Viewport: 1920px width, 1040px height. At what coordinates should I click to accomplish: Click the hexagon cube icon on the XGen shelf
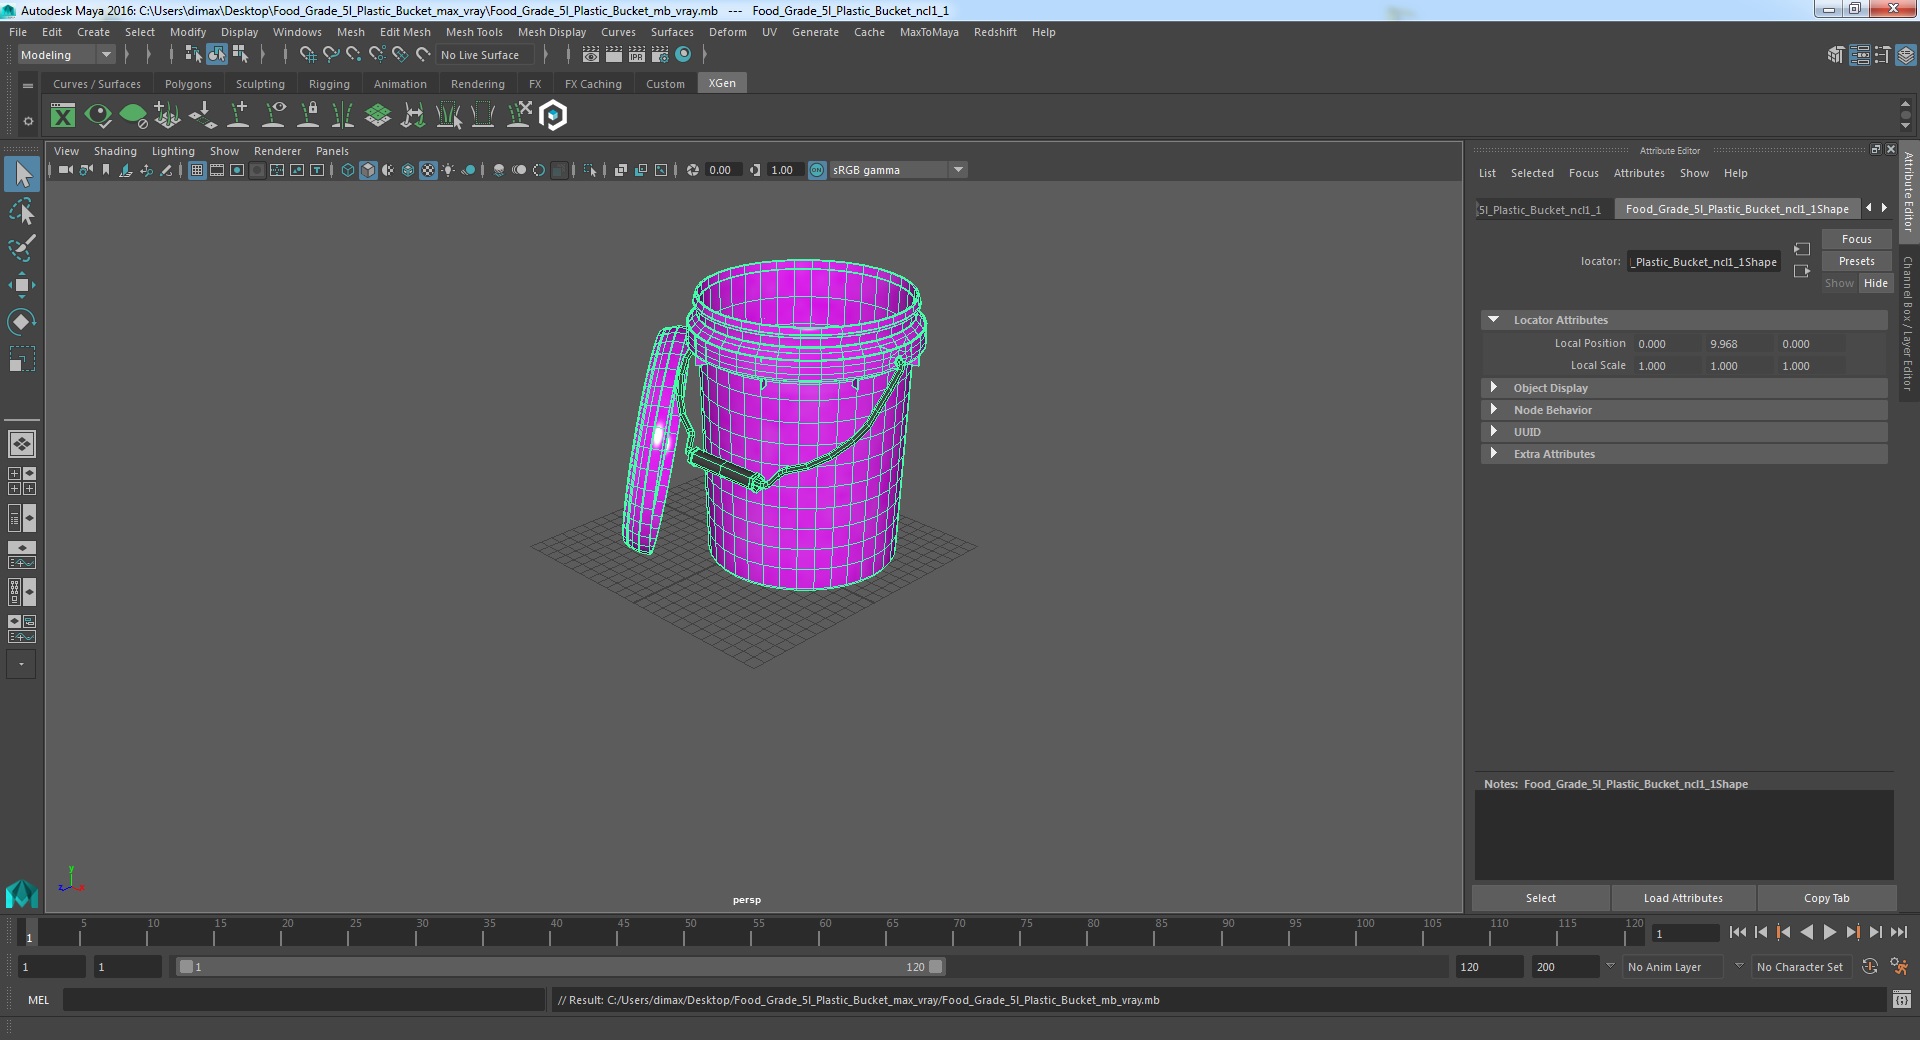[553, 116]
